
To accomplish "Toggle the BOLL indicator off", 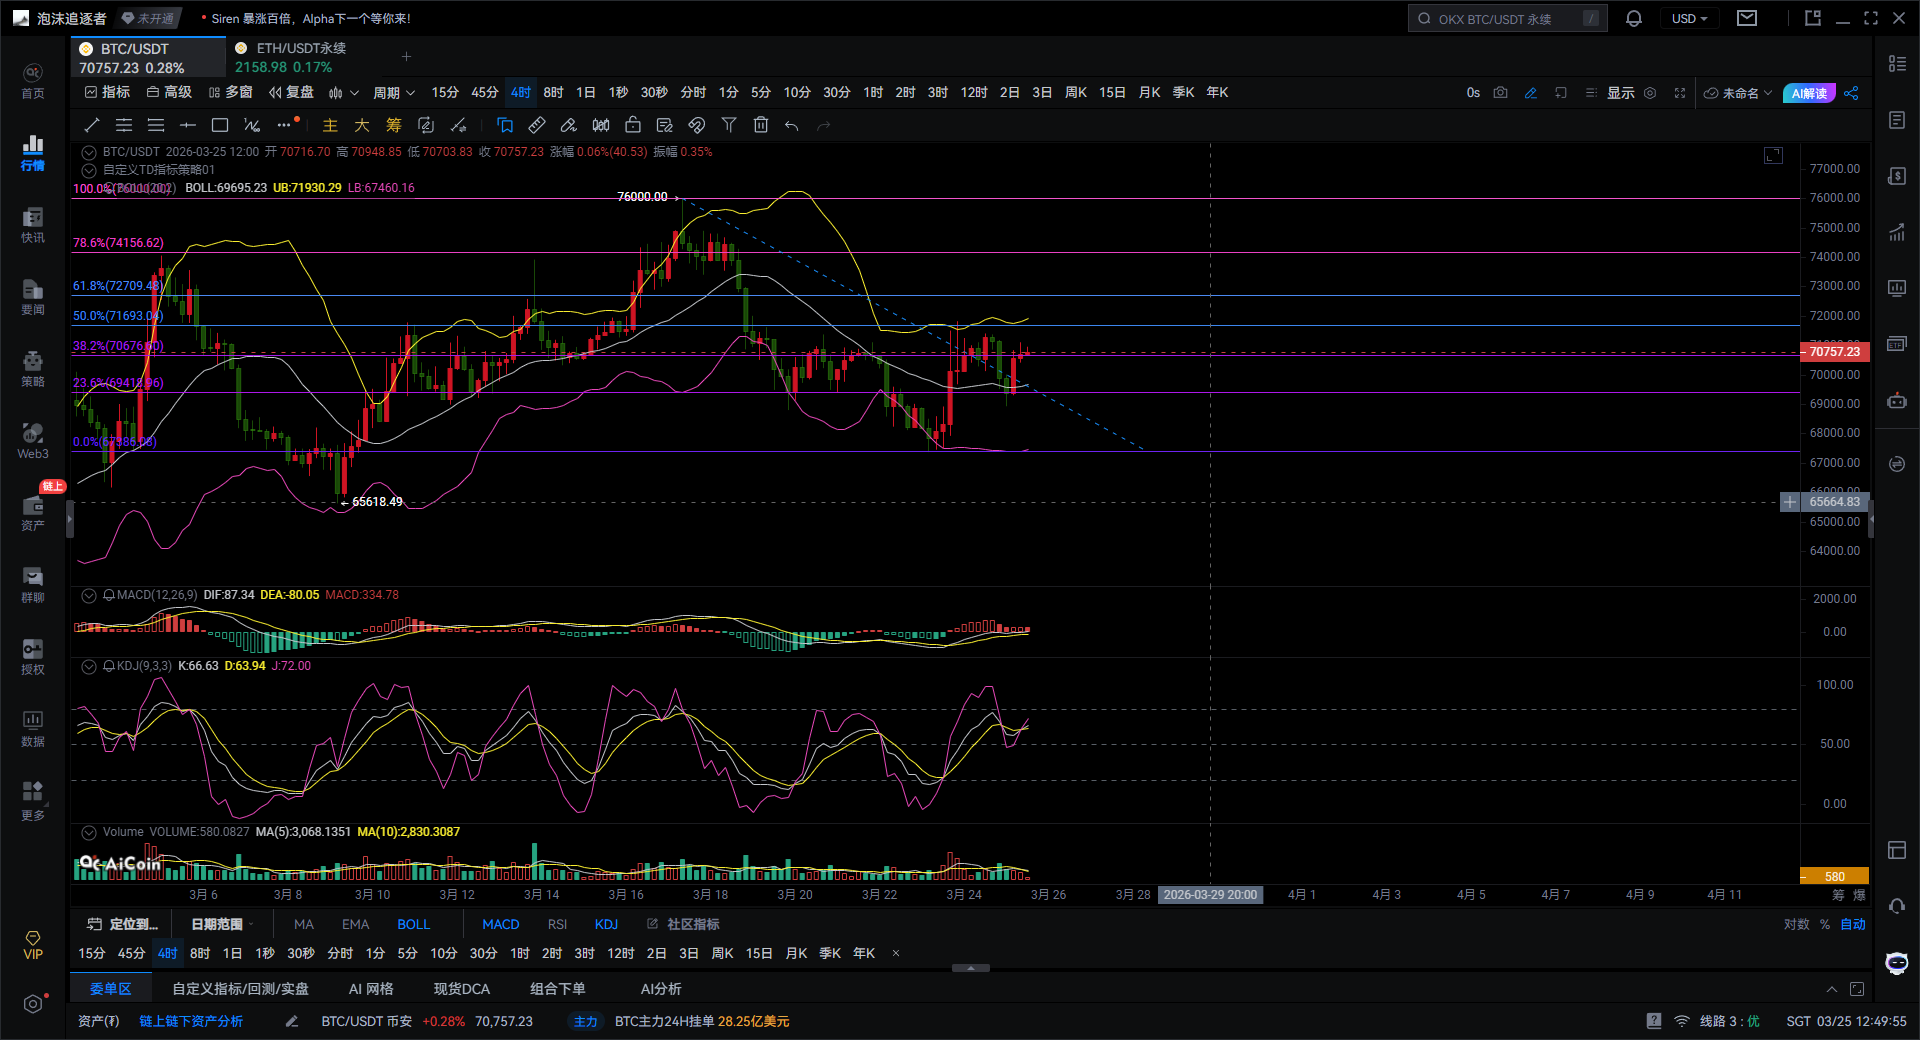I will pyautogui.click(x=413, y=924).
